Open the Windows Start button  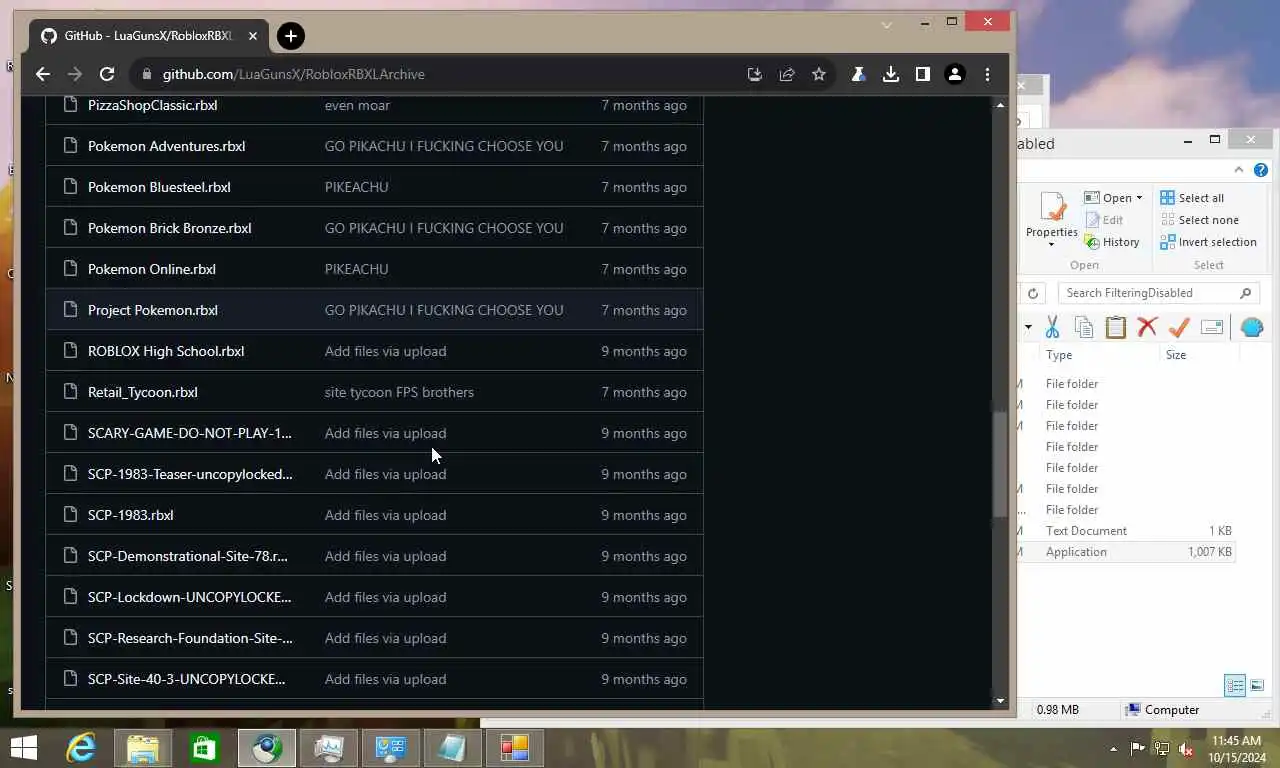pyautogui.click(x=23, y=748)
